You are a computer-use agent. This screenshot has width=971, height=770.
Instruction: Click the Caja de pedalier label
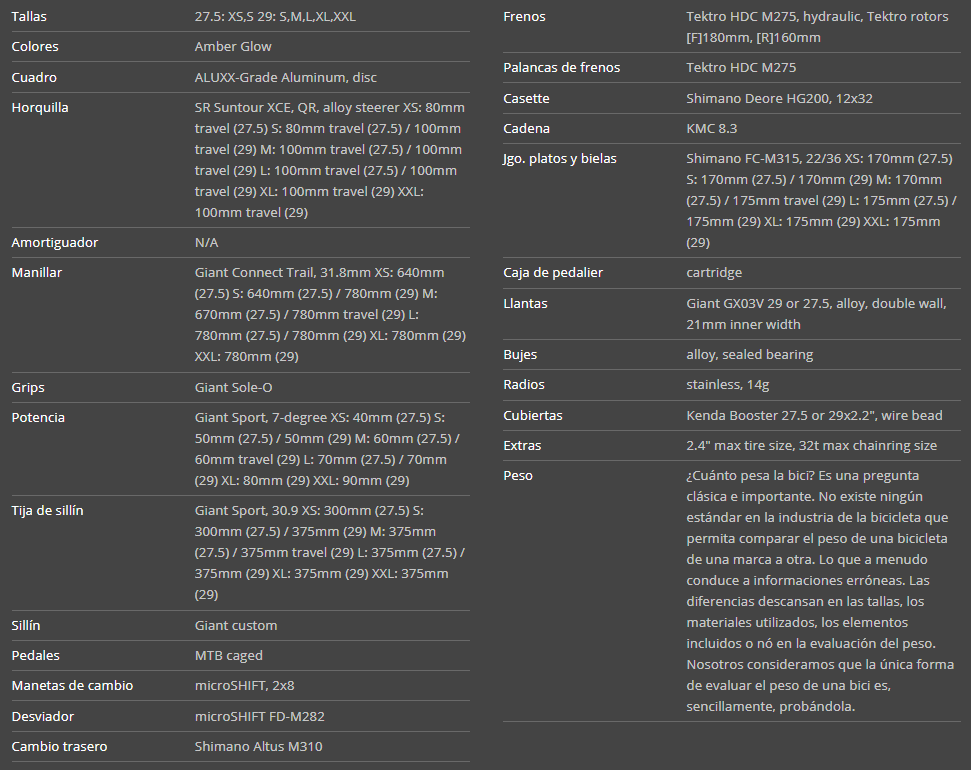(x=553, y=273)
